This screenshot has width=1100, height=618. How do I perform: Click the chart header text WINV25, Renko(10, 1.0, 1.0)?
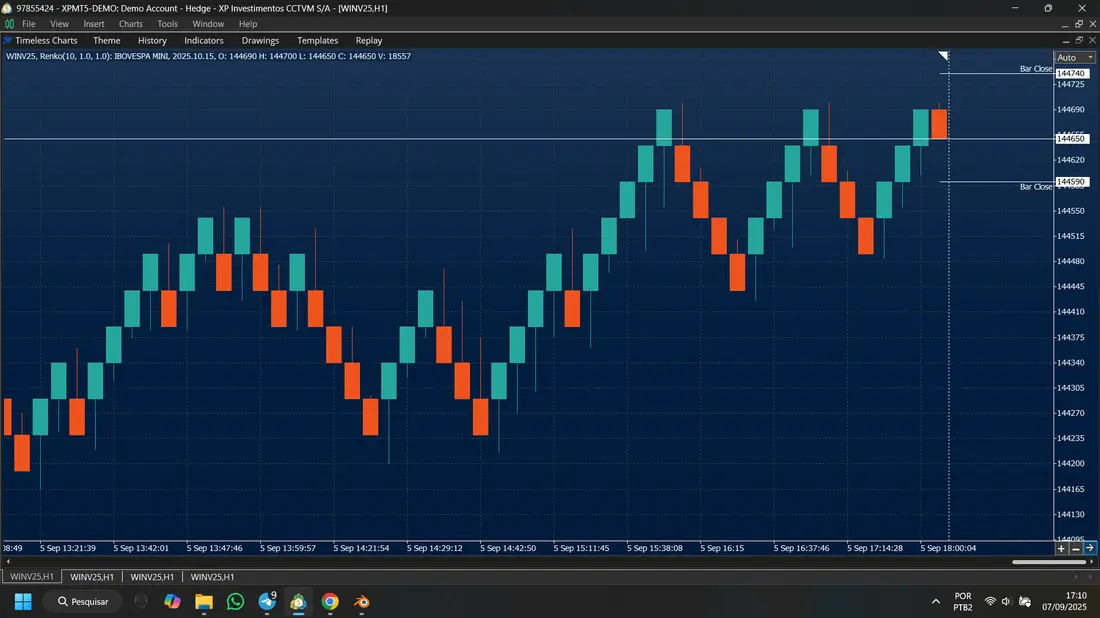(x=58, y=56)
